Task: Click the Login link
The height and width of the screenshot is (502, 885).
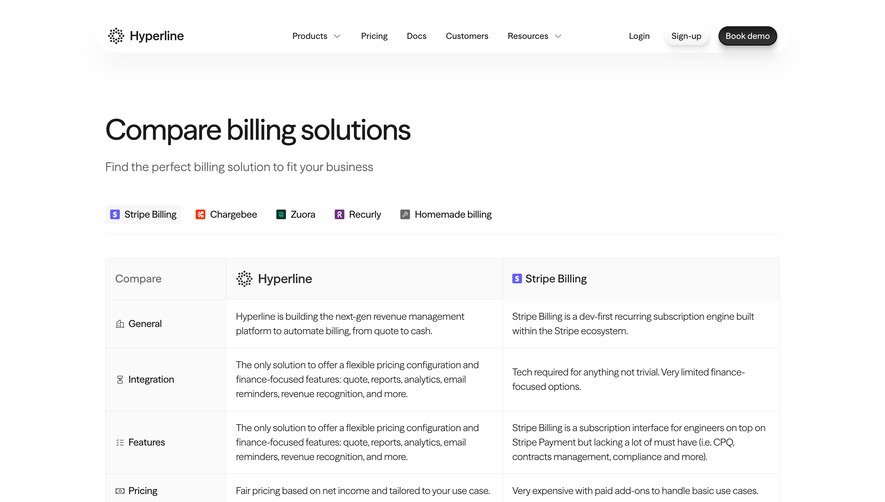Action: 639,36
